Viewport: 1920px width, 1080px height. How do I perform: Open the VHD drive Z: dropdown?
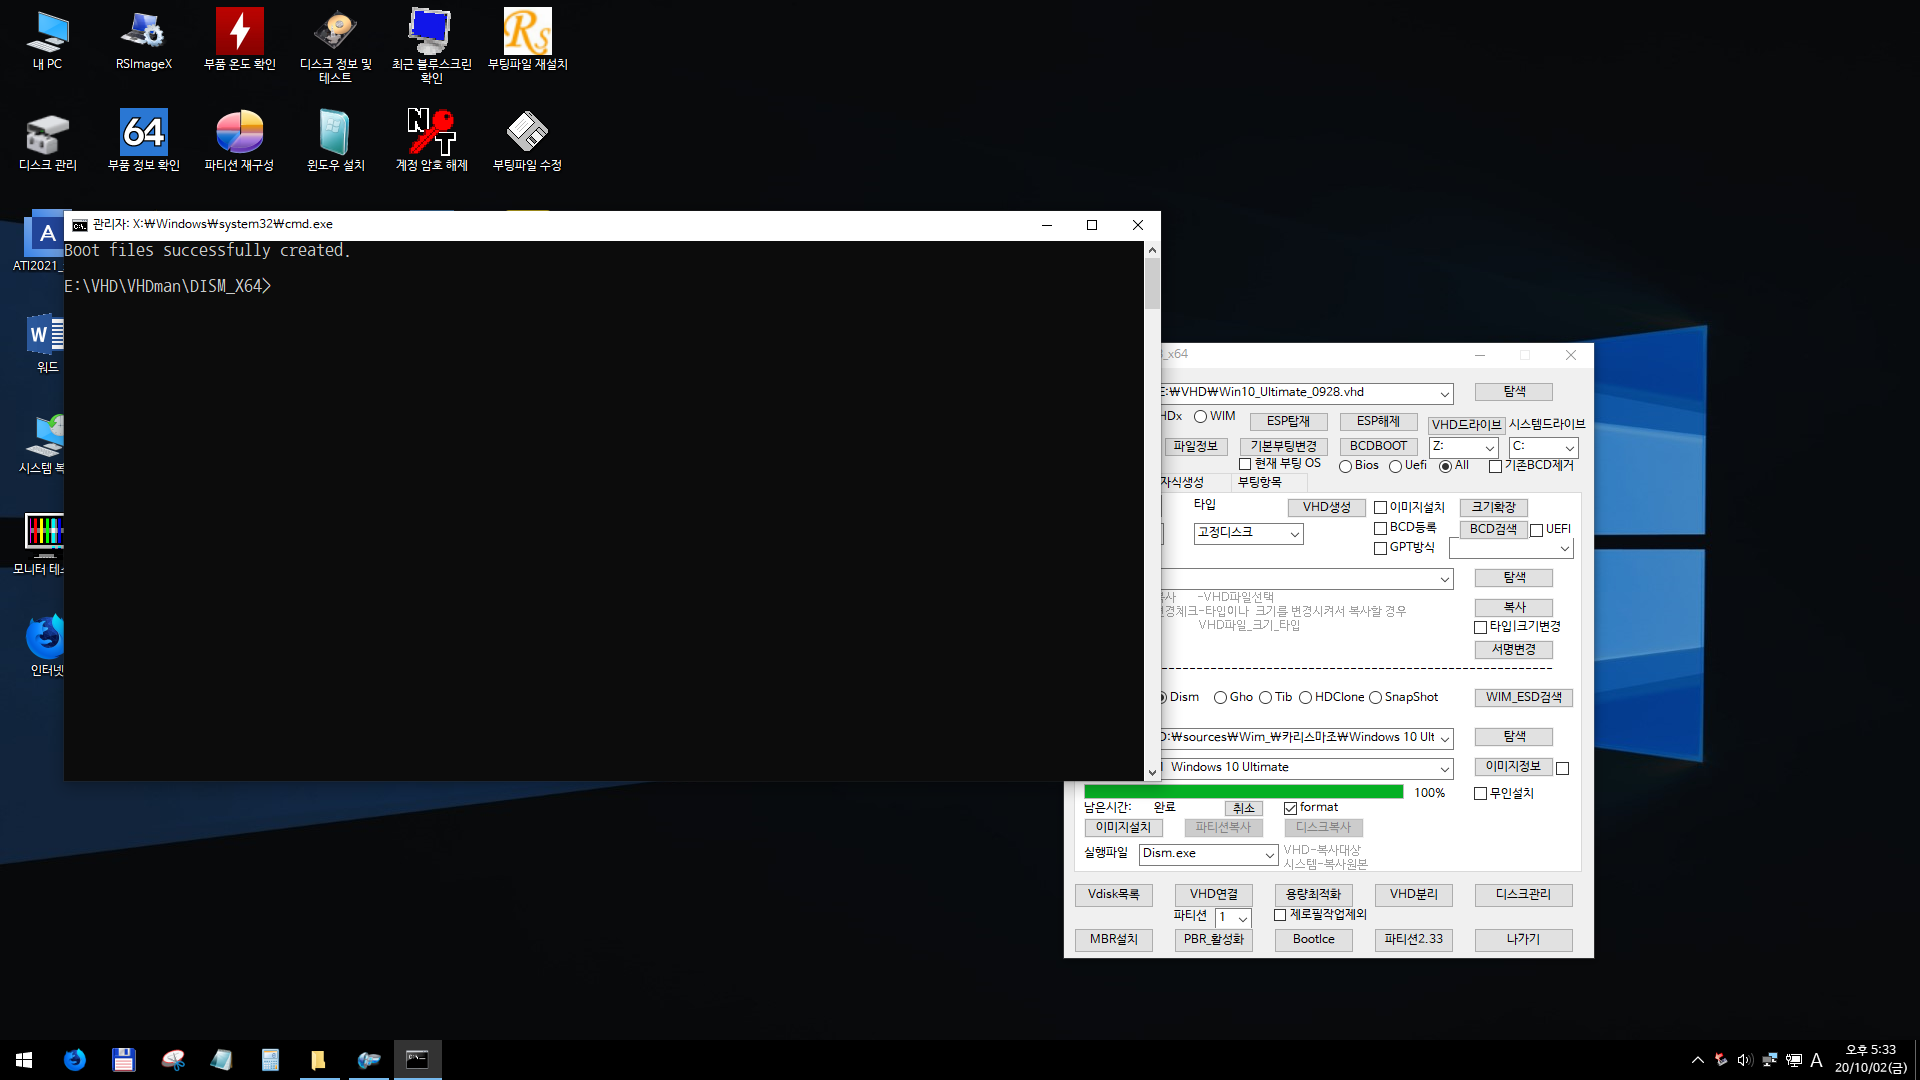click(x=1489, y=448)
